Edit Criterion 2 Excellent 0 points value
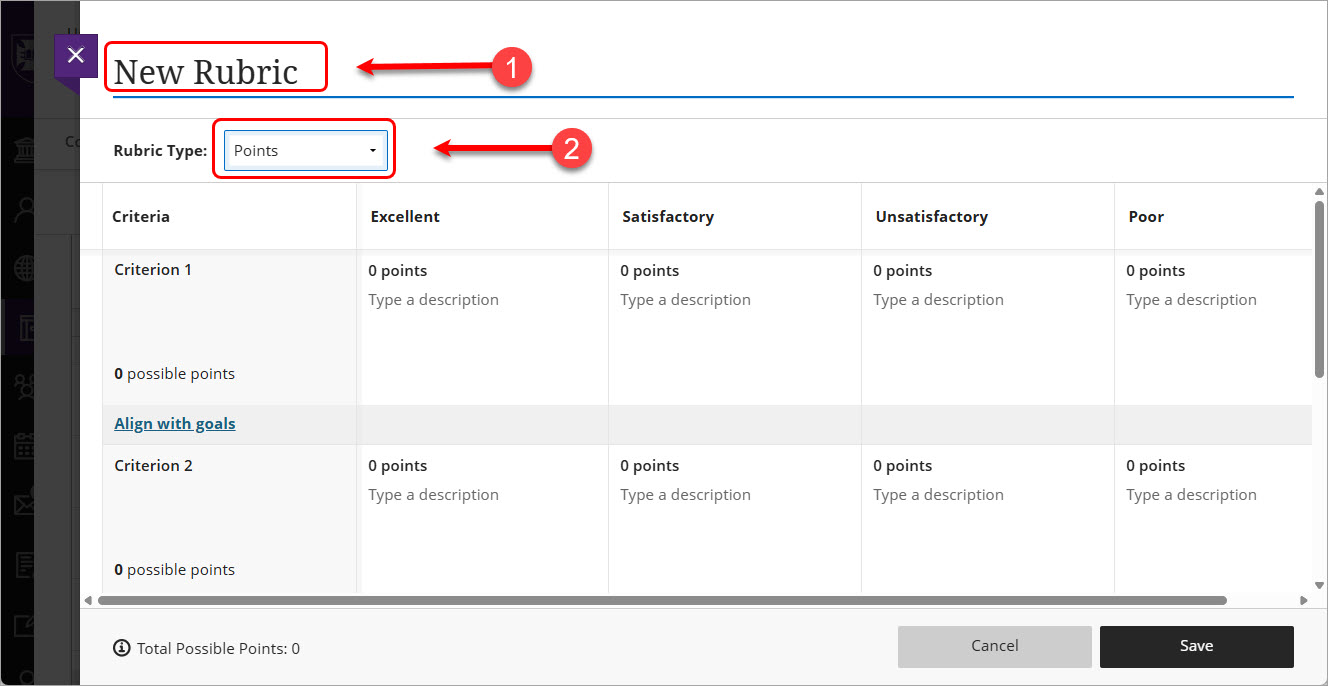Screen dimensions: 1328x686 click(397, 466)
